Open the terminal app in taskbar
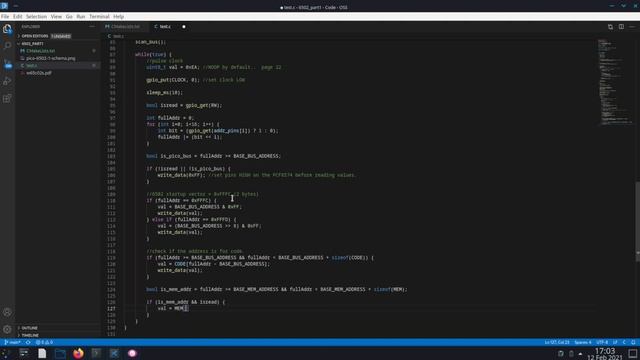This screenshot has width=640, height=360. pos(96,353)
